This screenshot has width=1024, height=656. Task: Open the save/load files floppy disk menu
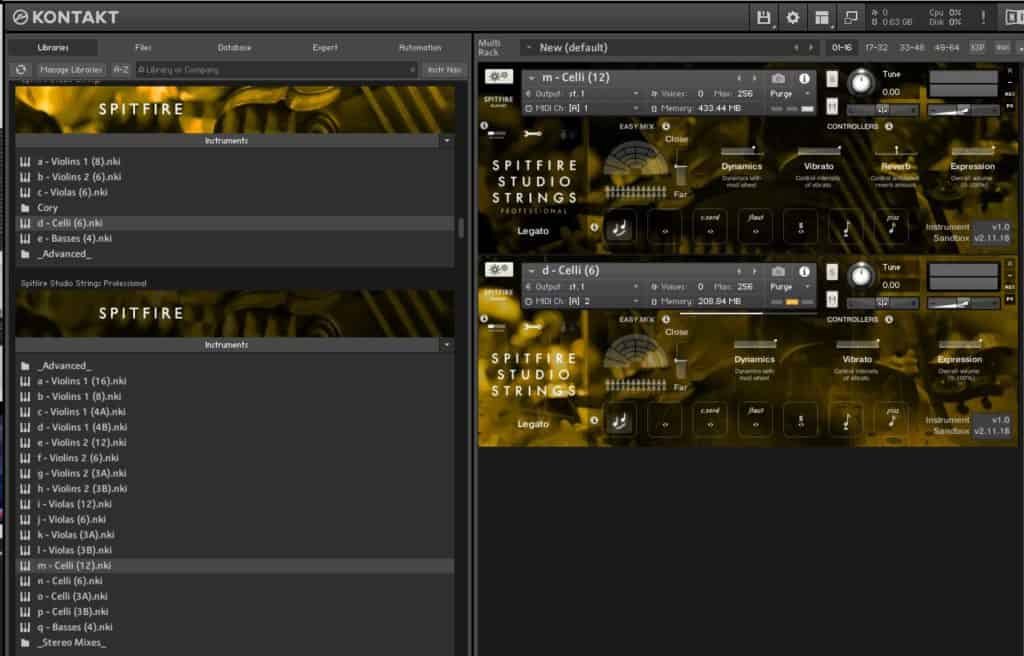763,18
